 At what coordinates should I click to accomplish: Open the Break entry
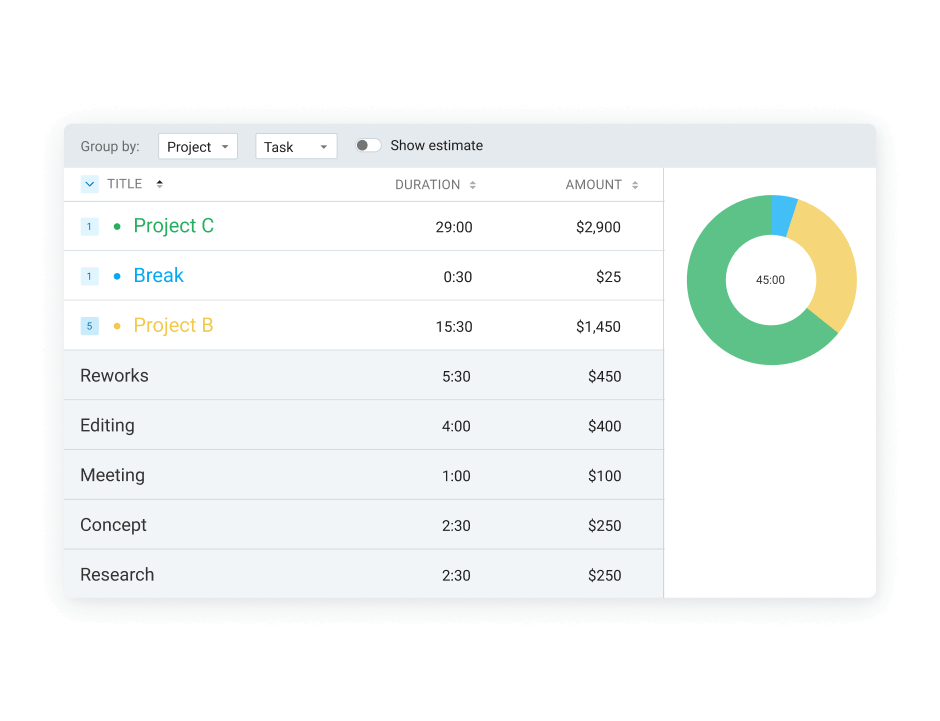click(158, 276)
